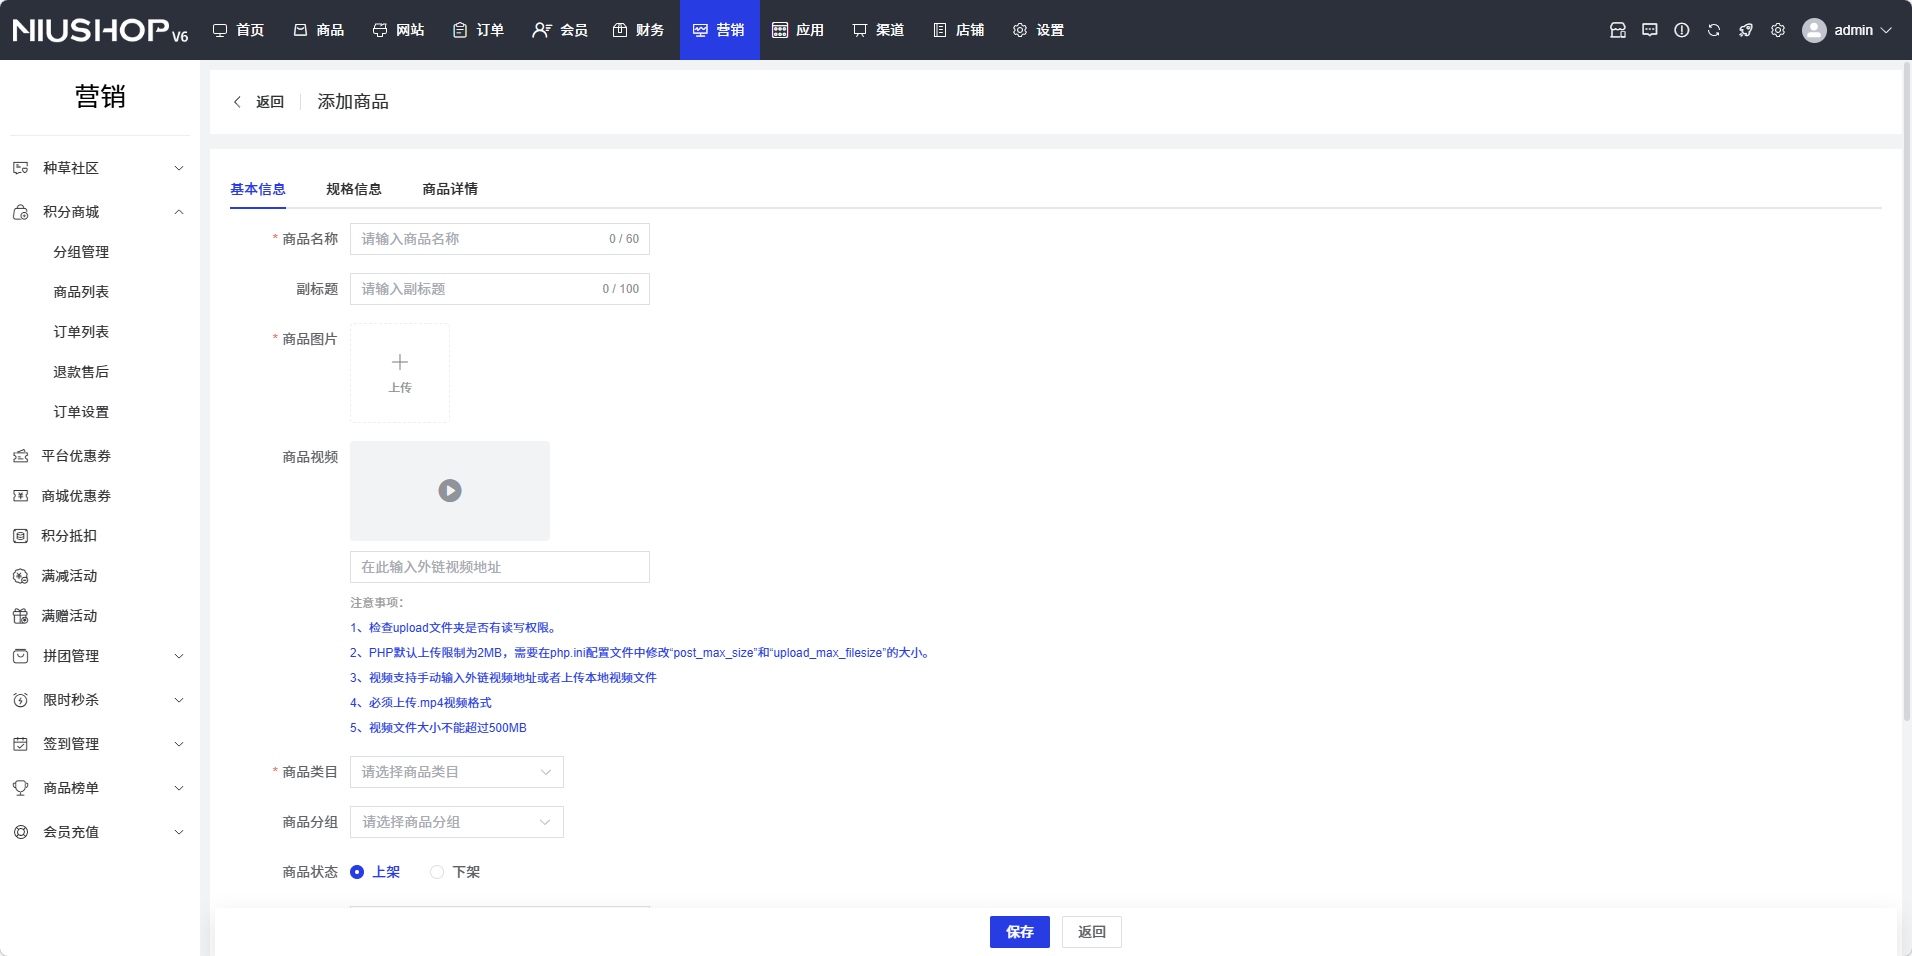Image resolution: width=1912 pixels, height=956 pixels.
Task: Click the storefront icon in top bar
Action: tap(1617, 30)
